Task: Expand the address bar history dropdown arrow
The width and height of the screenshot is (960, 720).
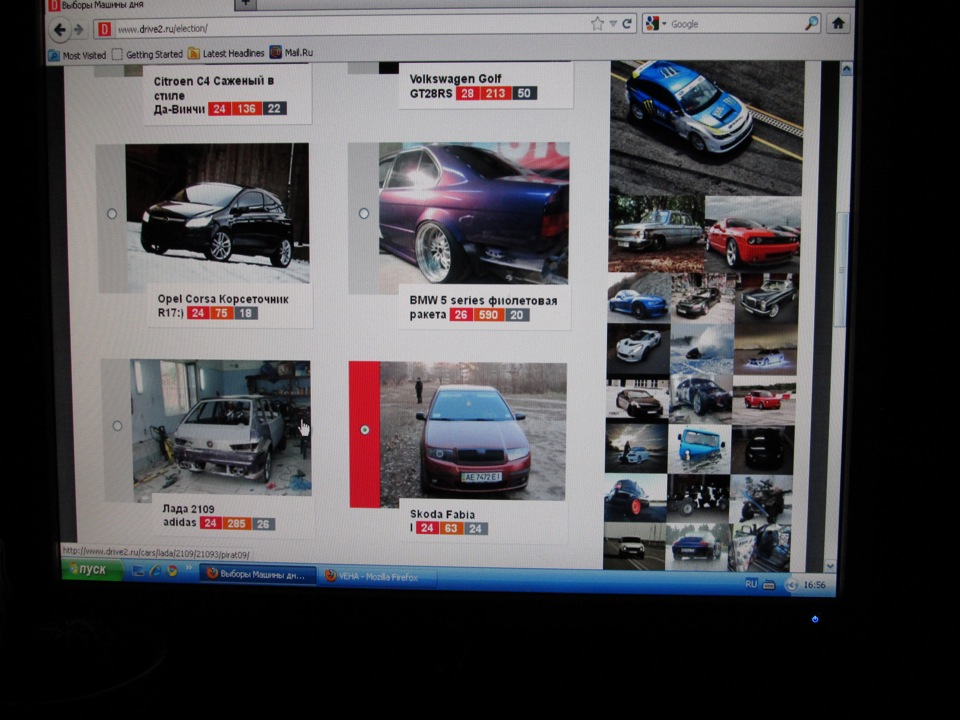Action: coord(613,24)
